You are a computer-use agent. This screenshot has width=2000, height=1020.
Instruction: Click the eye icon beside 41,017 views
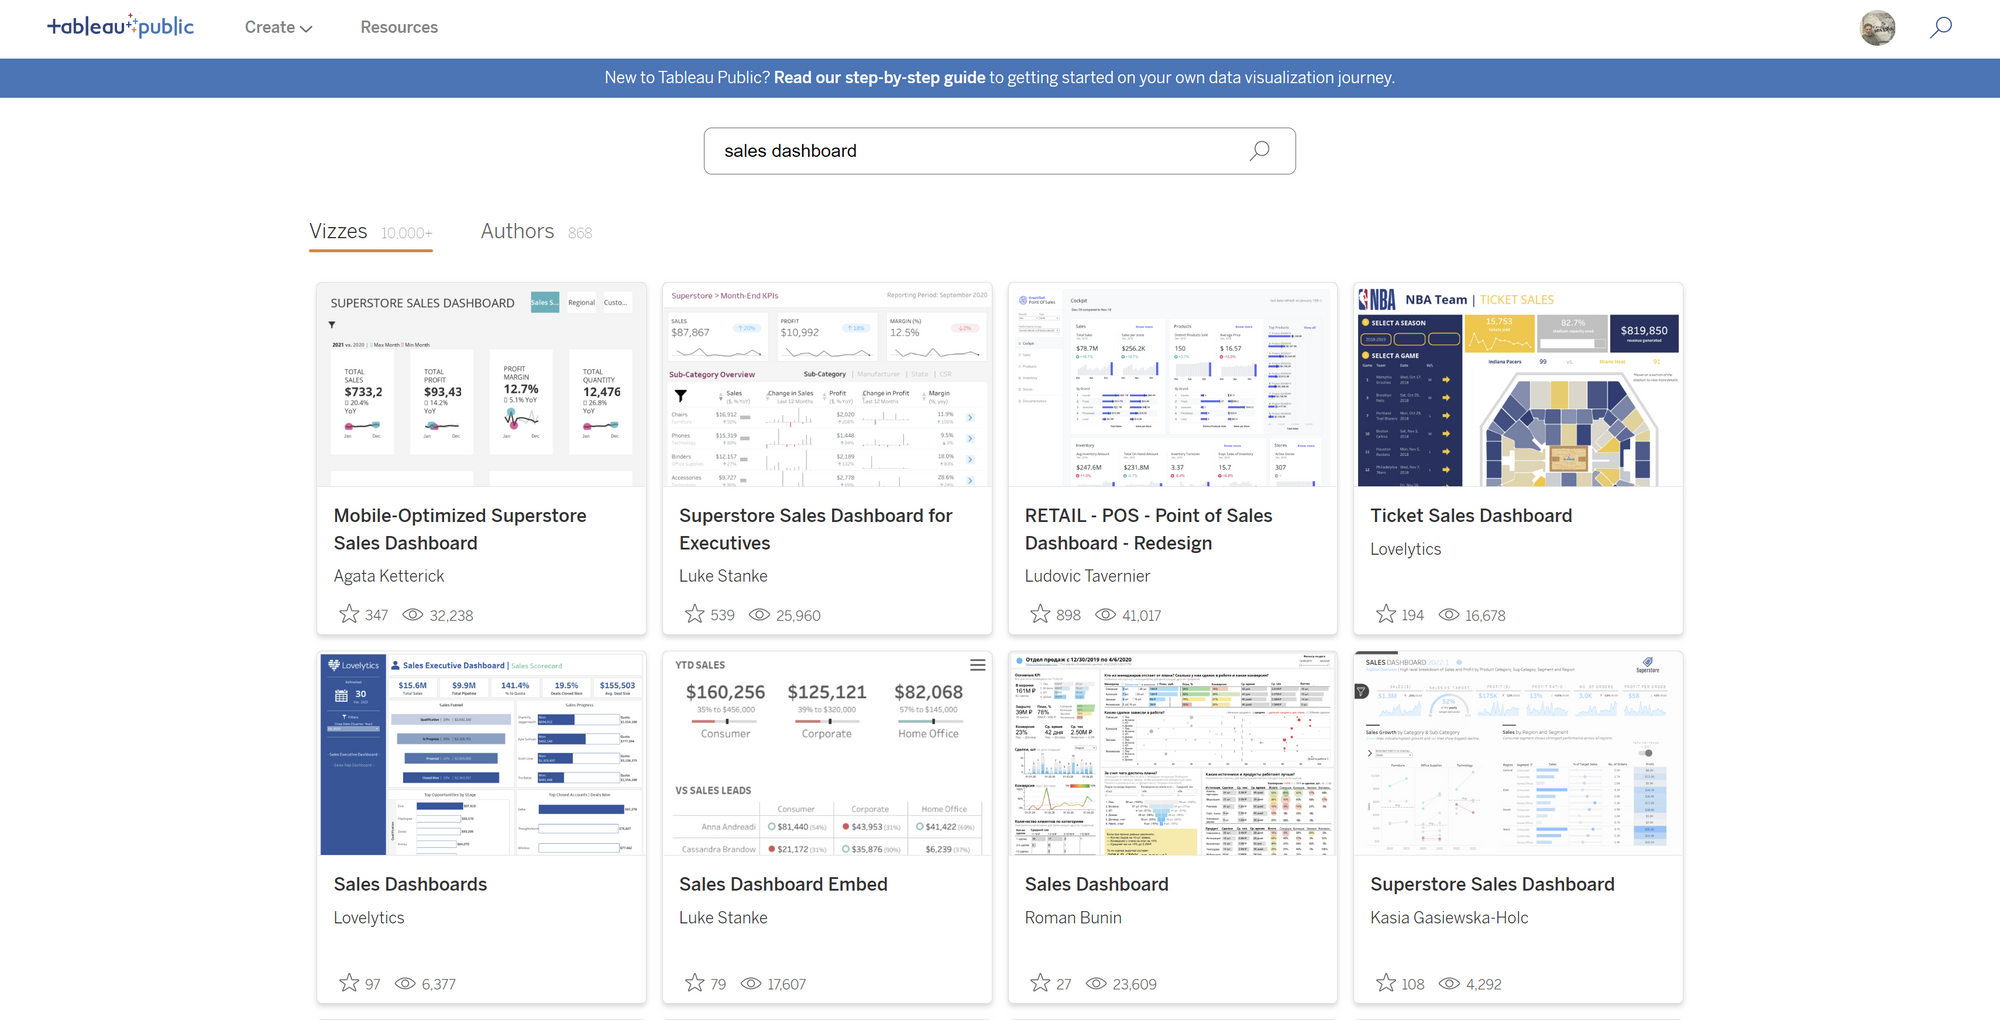pos(1105,615)
